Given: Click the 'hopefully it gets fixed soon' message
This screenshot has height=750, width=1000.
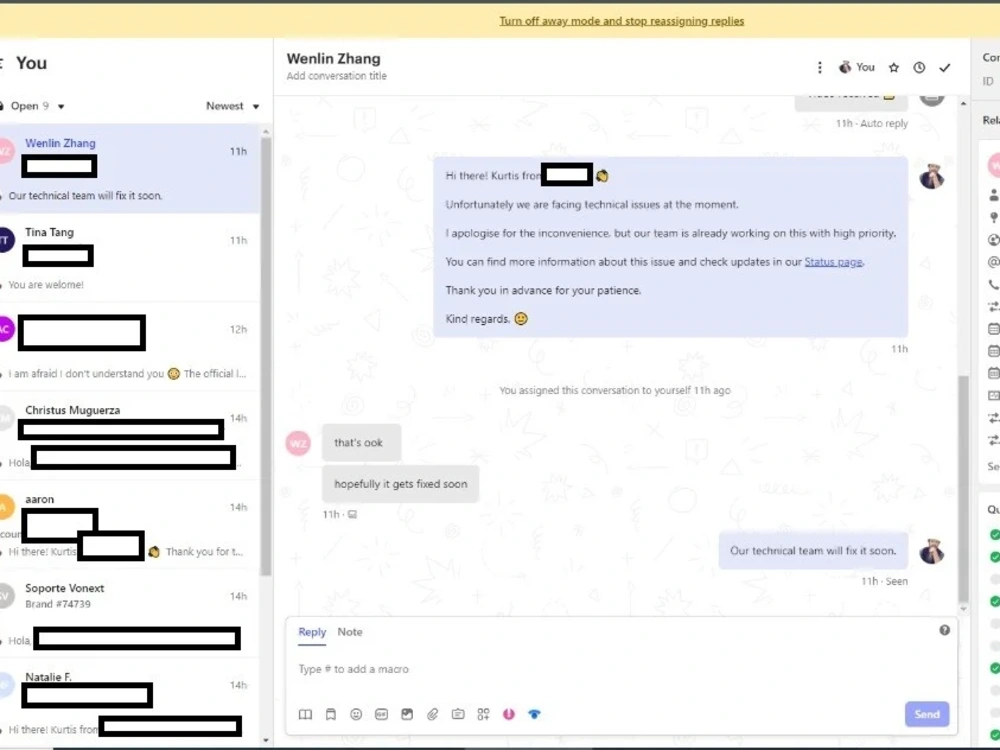Looking at the screenshot, I should 401,484.
